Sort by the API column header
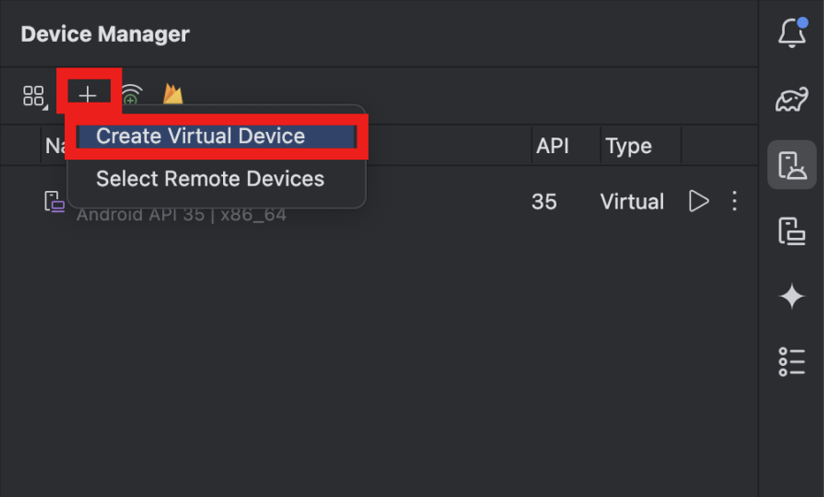 [552, 146]
